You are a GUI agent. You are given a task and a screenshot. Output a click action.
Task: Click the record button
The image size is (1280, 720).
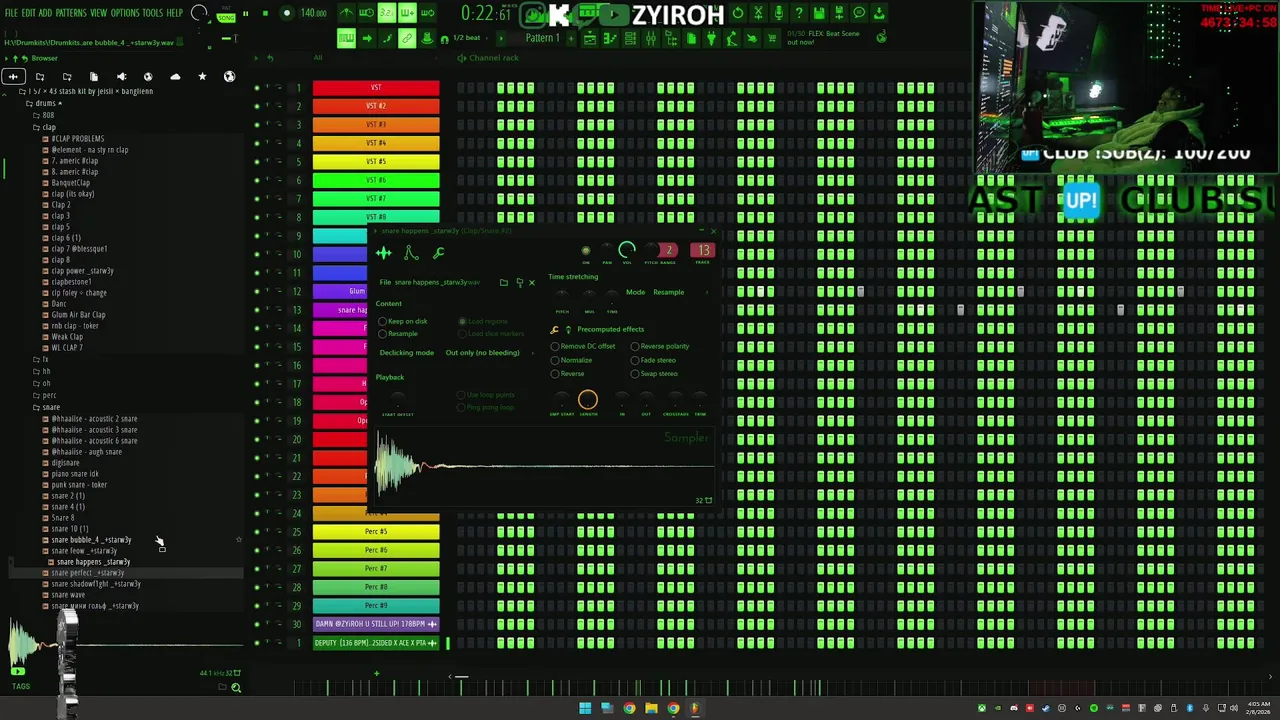[286, 14]
